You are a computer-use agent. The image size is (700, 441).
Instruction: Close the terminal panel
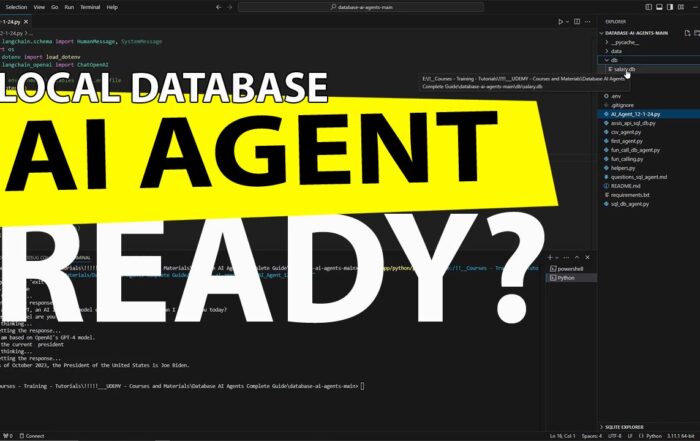coord(588,258)
